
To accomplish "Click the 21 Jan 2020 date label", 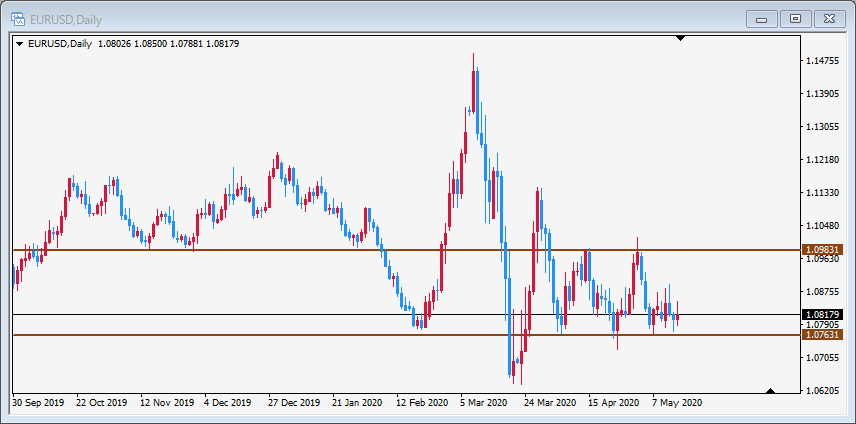I will (x=358, y=403).
